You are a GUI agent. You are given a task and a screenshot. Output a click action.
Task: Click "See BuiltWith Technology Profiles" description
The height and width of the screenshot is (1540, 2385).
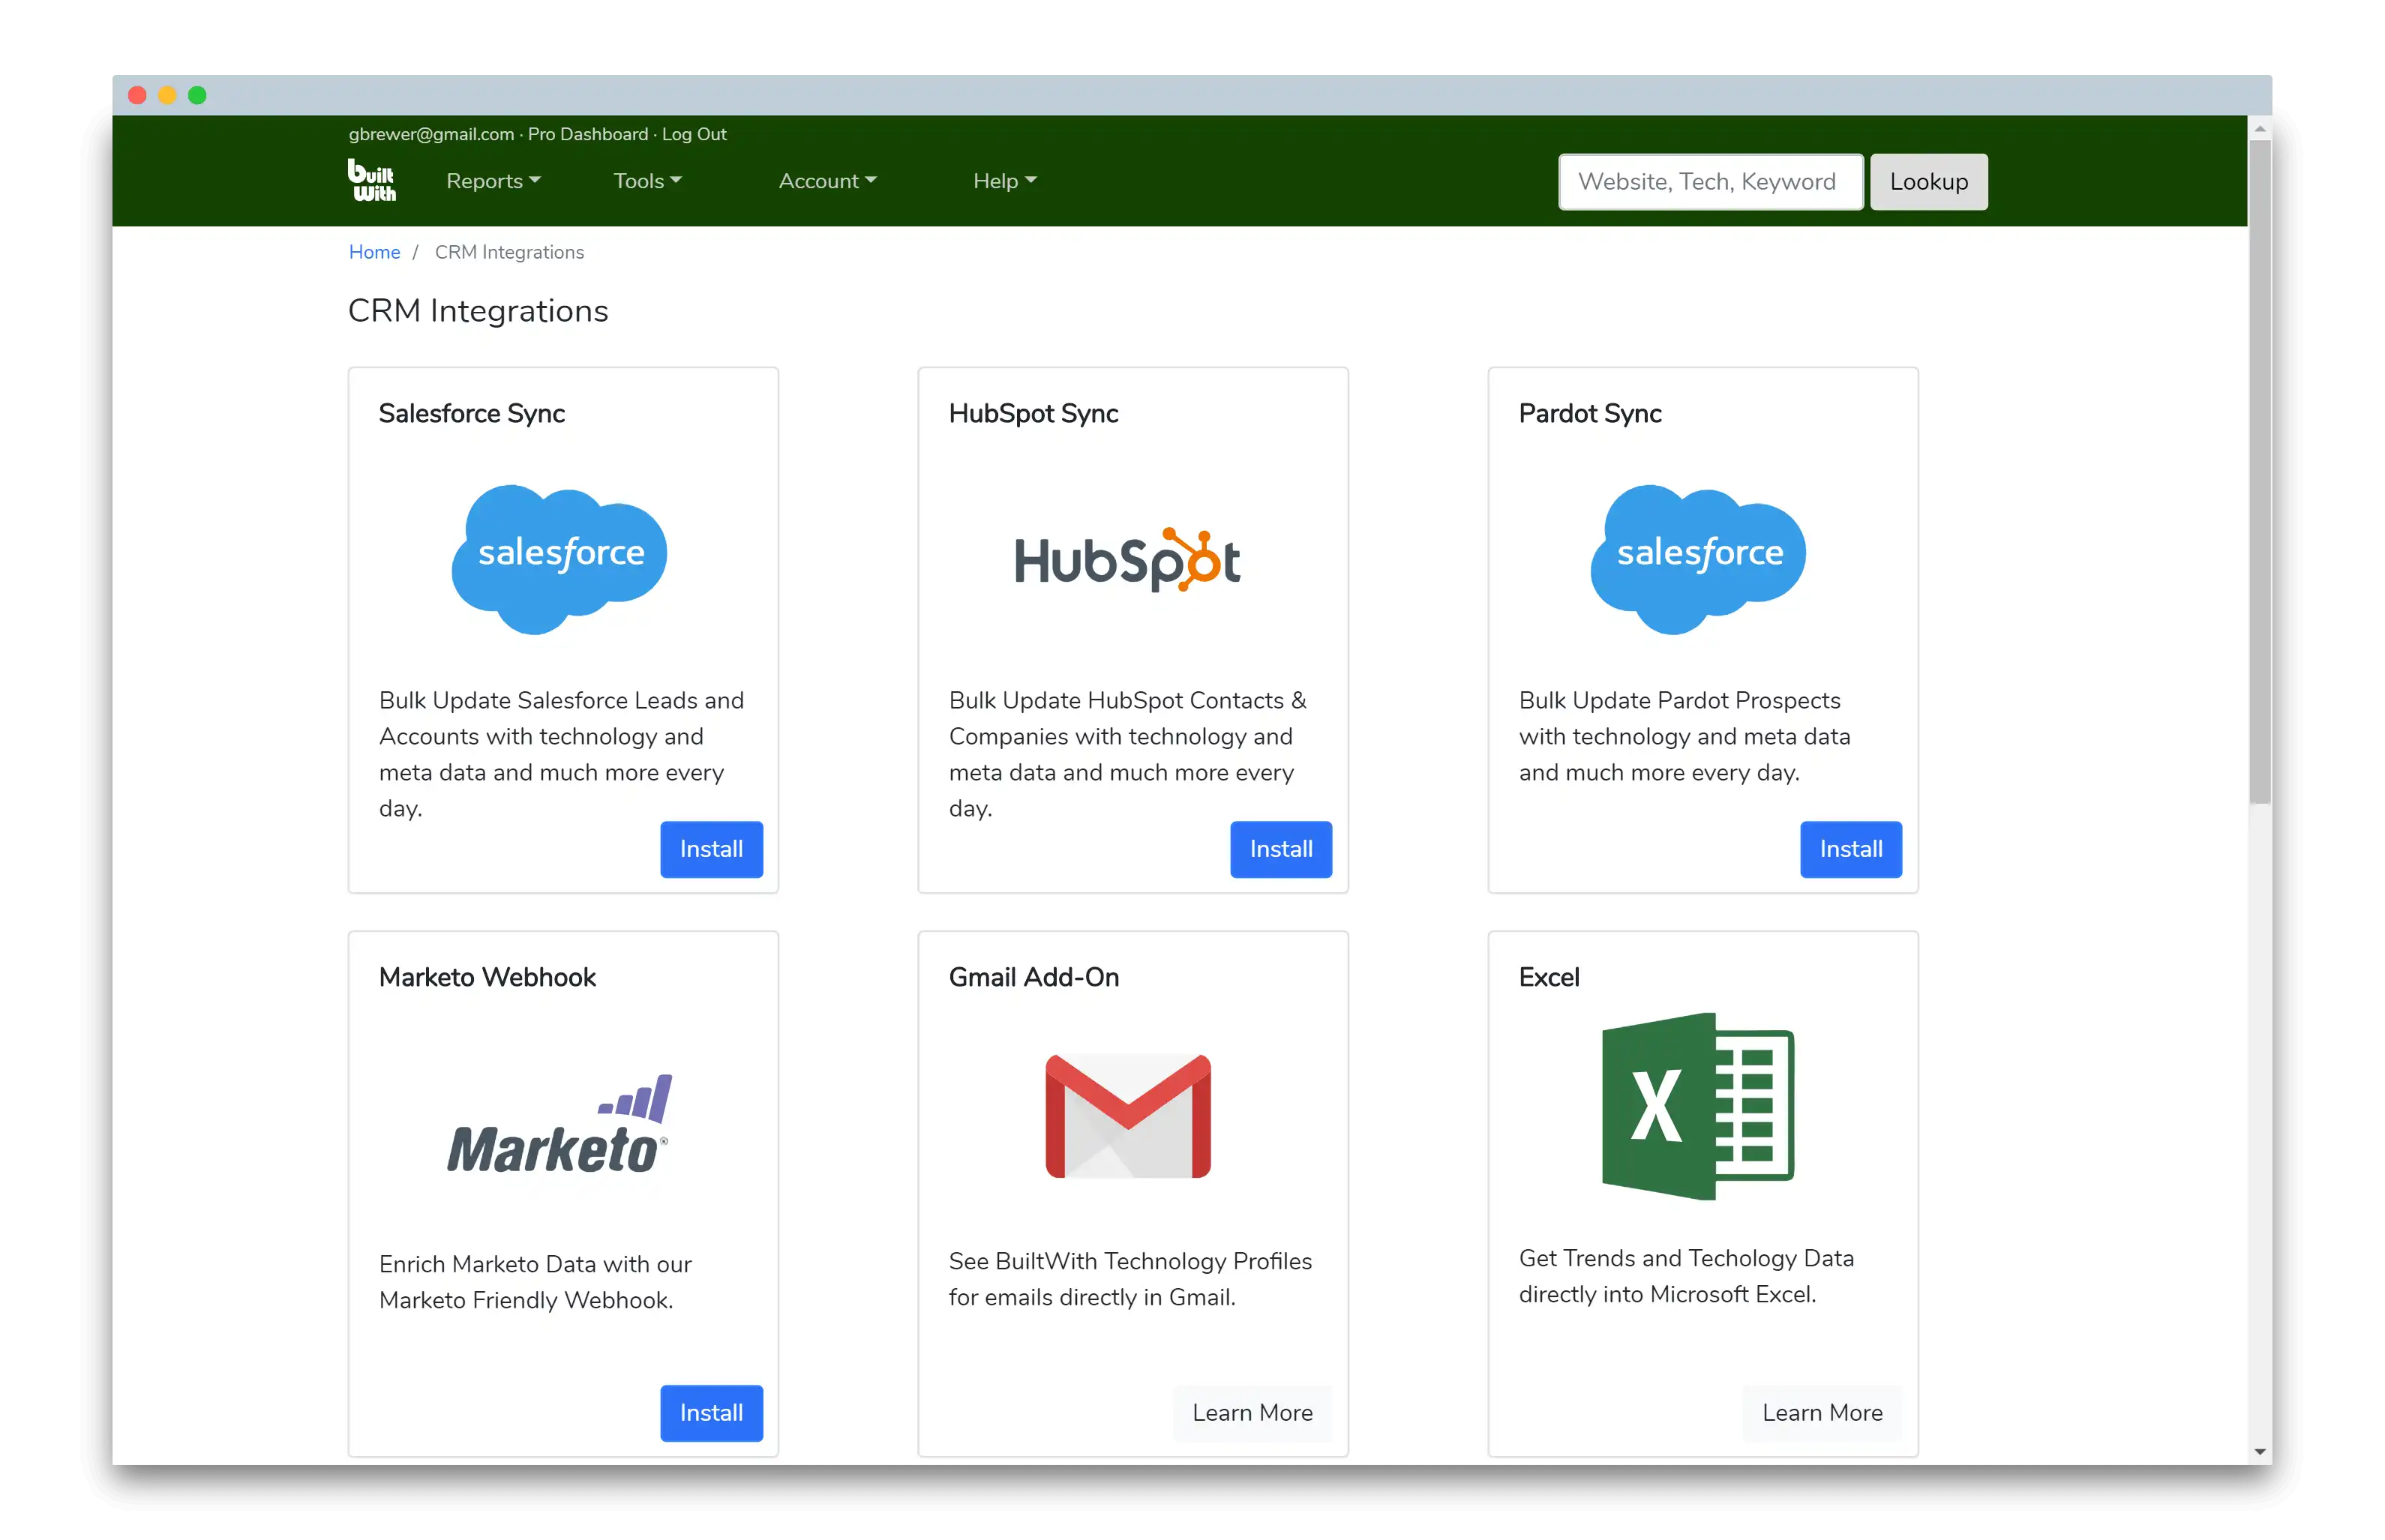tap(1130, 1279)
